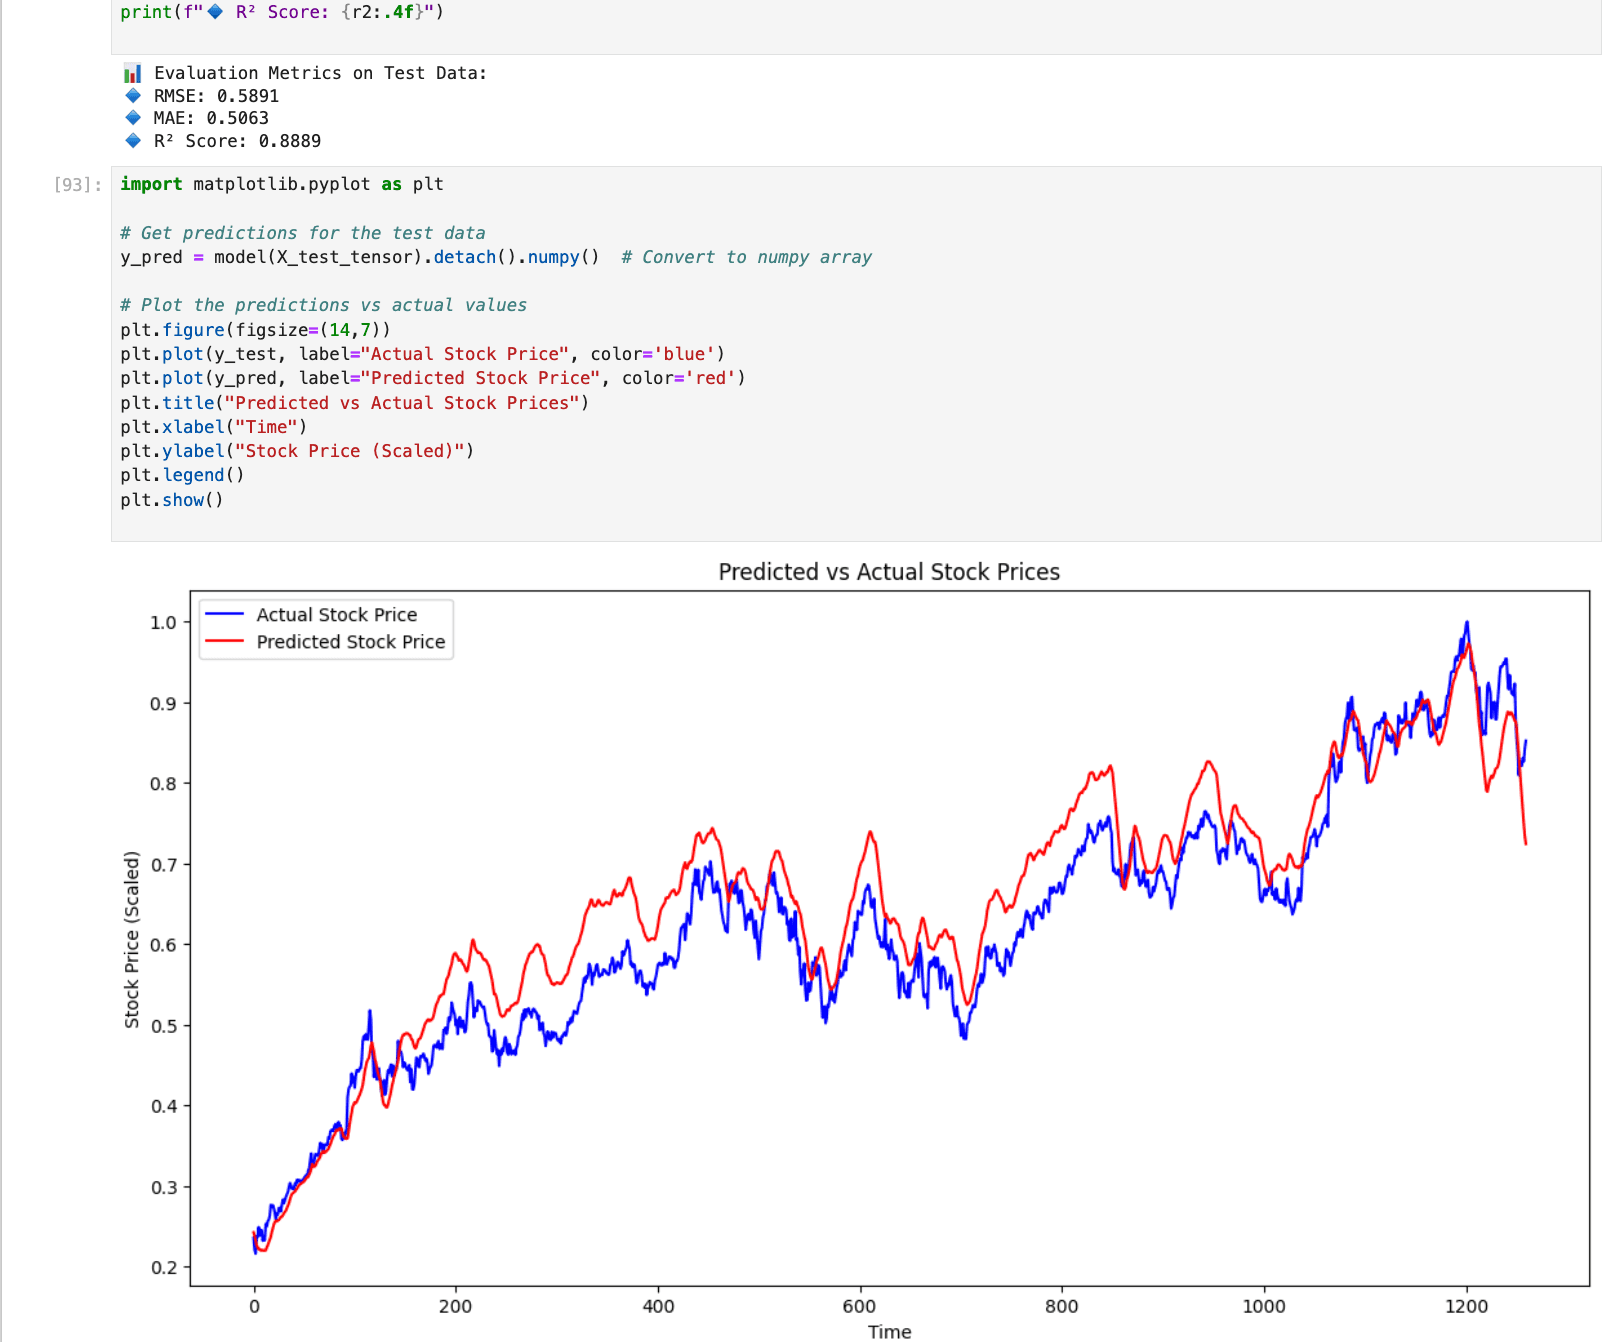Click the blue diamond inside the print statement
This screenshot has width=1610, height=1342.
215,12
